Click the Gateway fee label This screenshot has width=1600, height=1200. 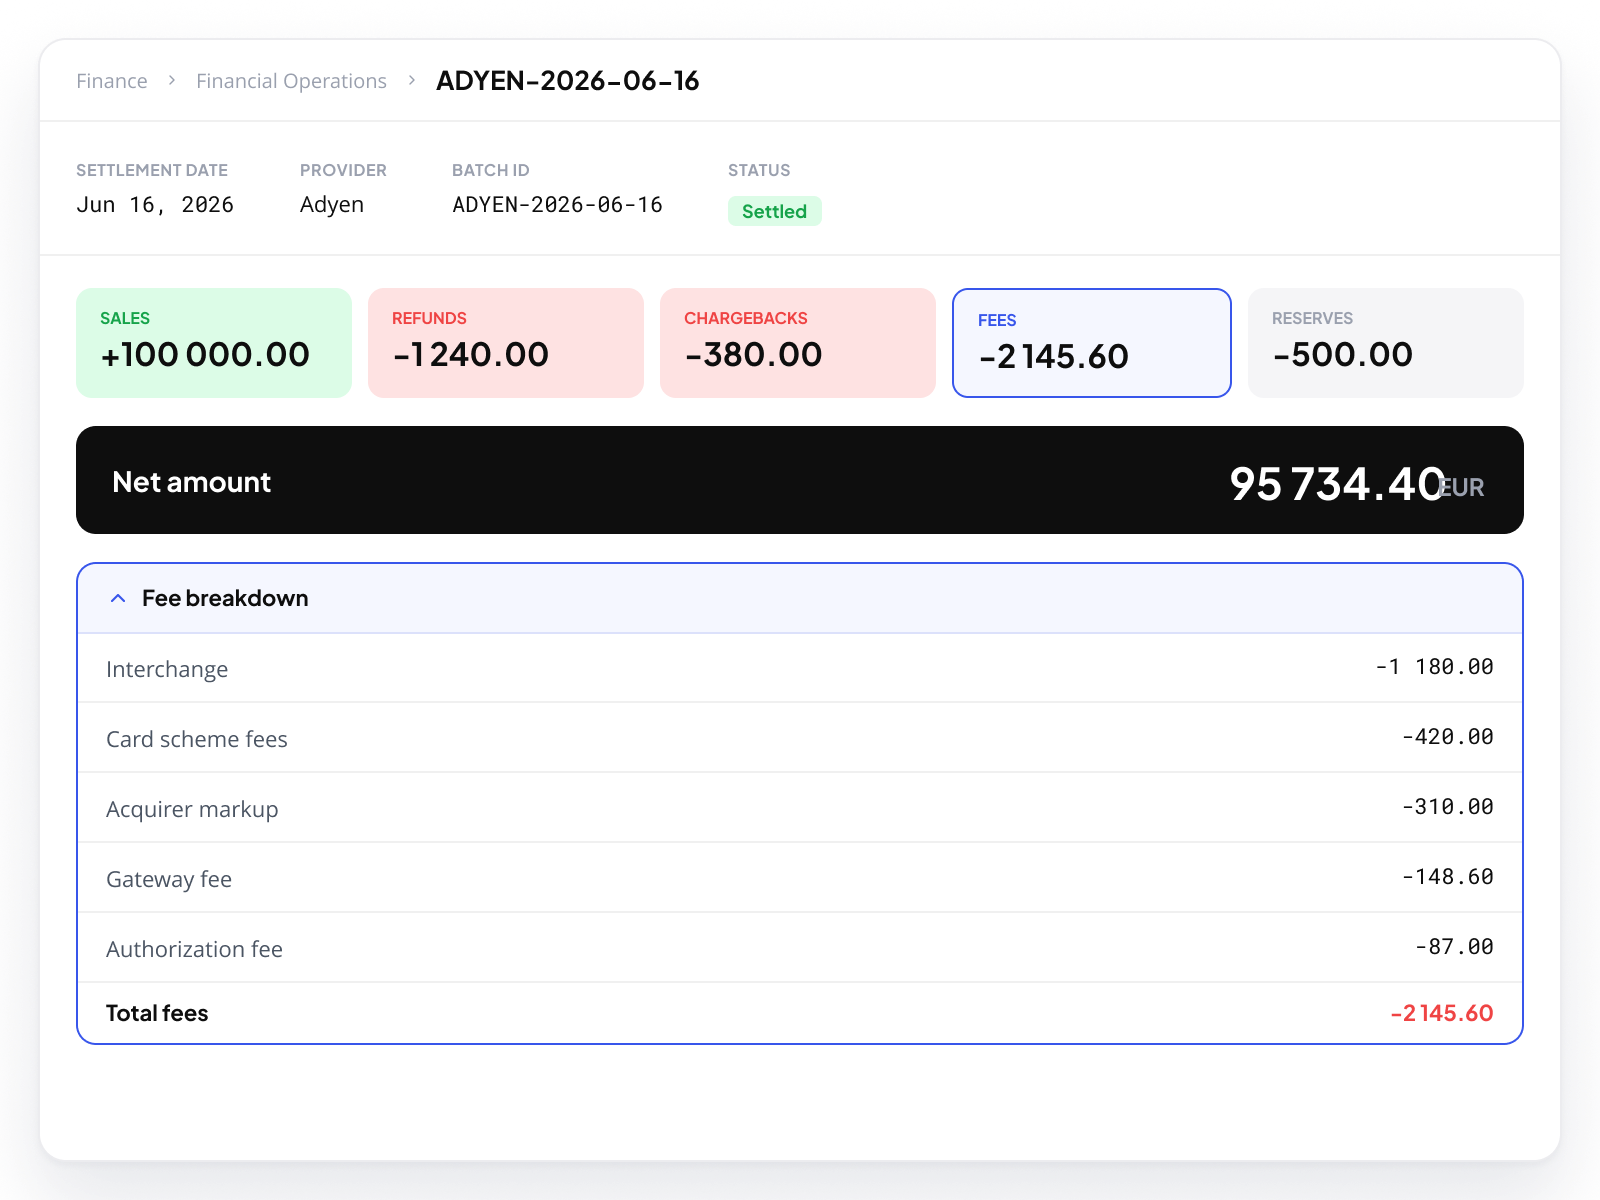coord(169,879)
